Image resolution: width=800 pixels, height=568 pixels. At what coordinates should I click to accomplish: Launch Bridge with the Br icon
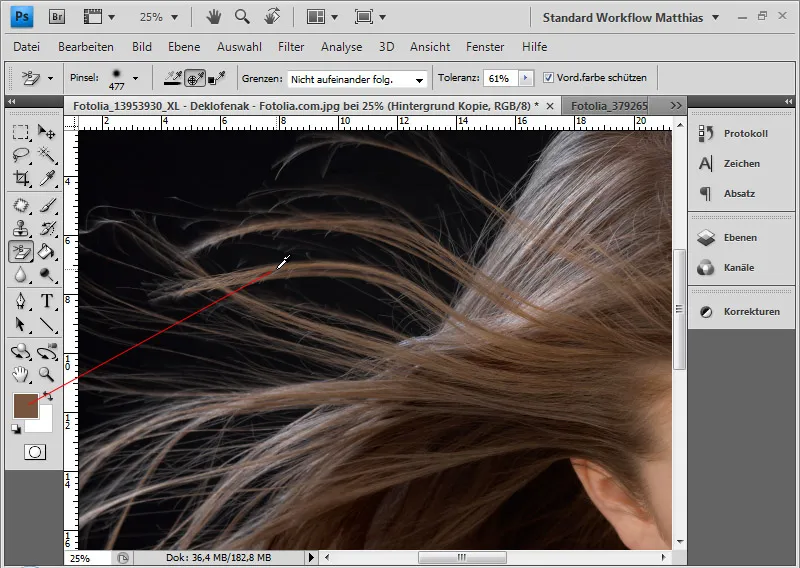point(57,17)
